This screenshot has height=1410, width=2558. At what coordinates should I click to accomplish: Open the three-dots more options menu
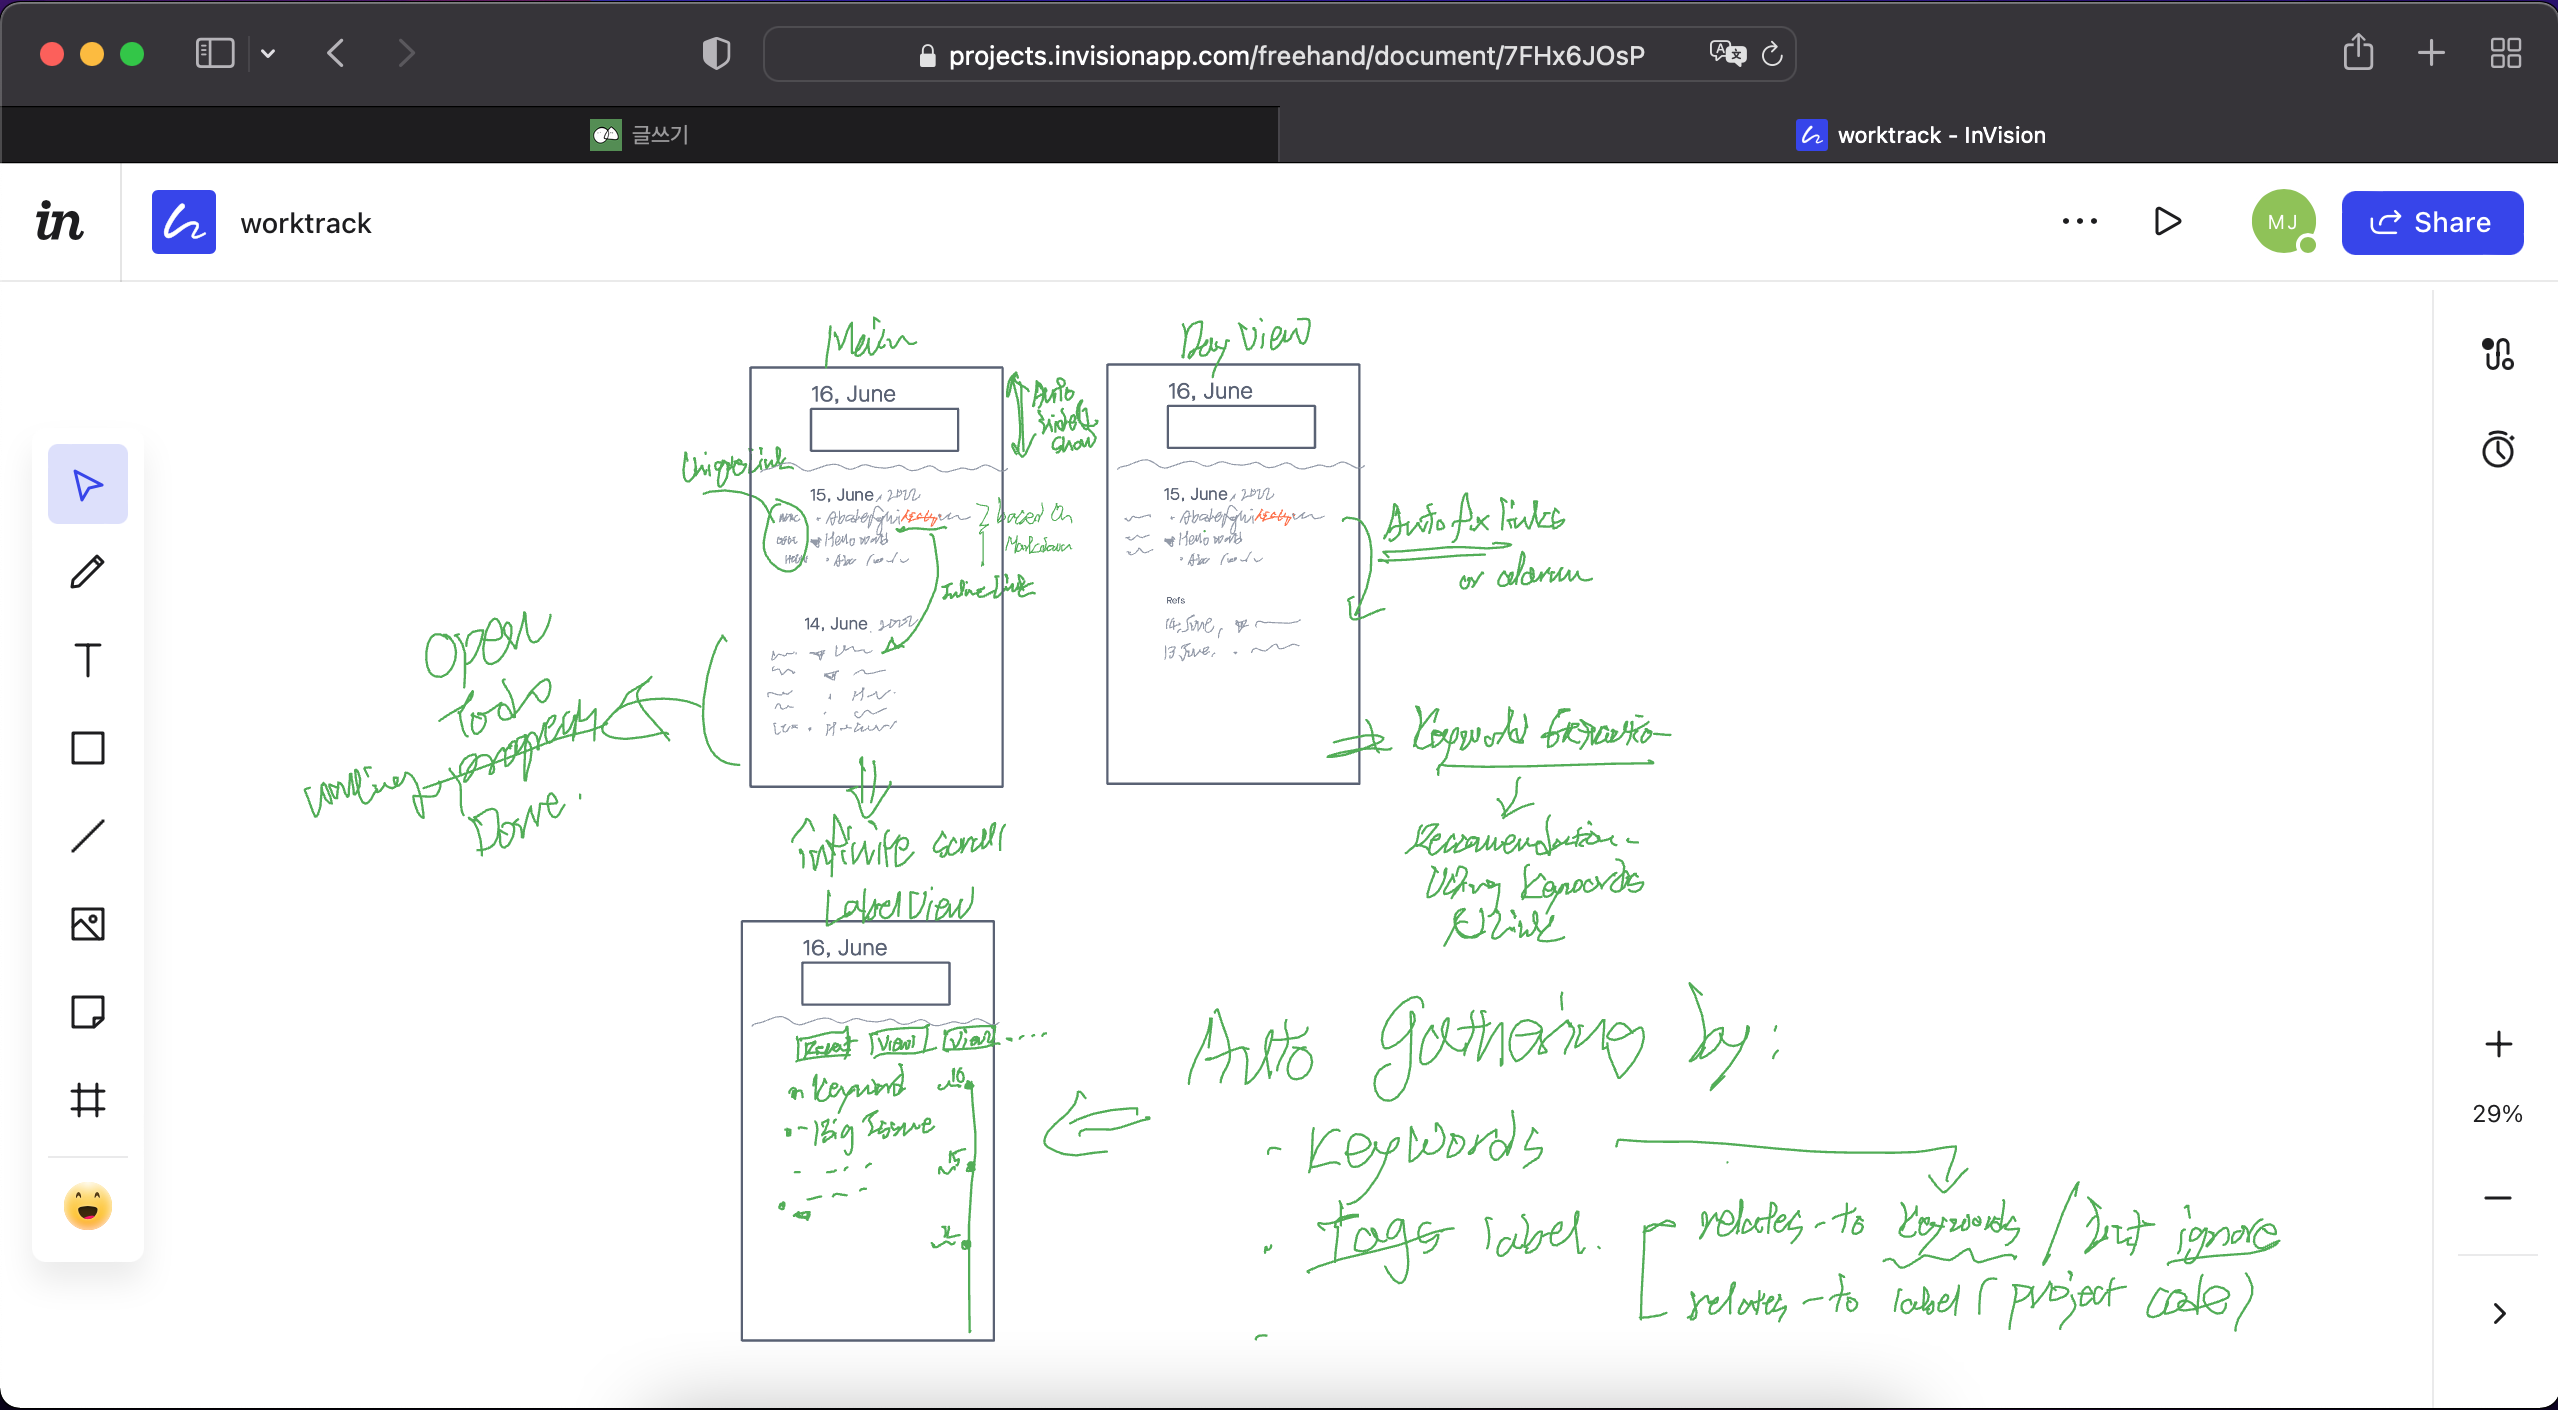pyautogui.click(x=2080, y=222)
